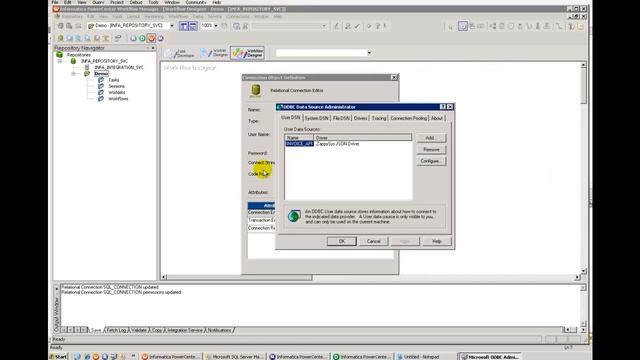Open the Debug menu in top menu bar

tap(136, 2)
